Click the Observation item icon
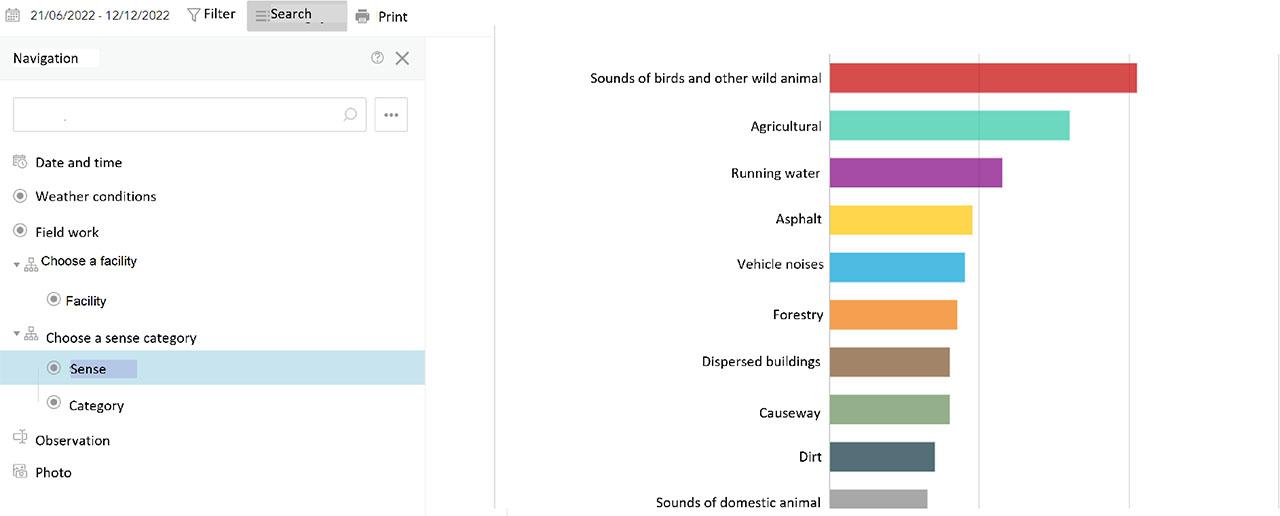1280x516 pixels. click(20, 437)
